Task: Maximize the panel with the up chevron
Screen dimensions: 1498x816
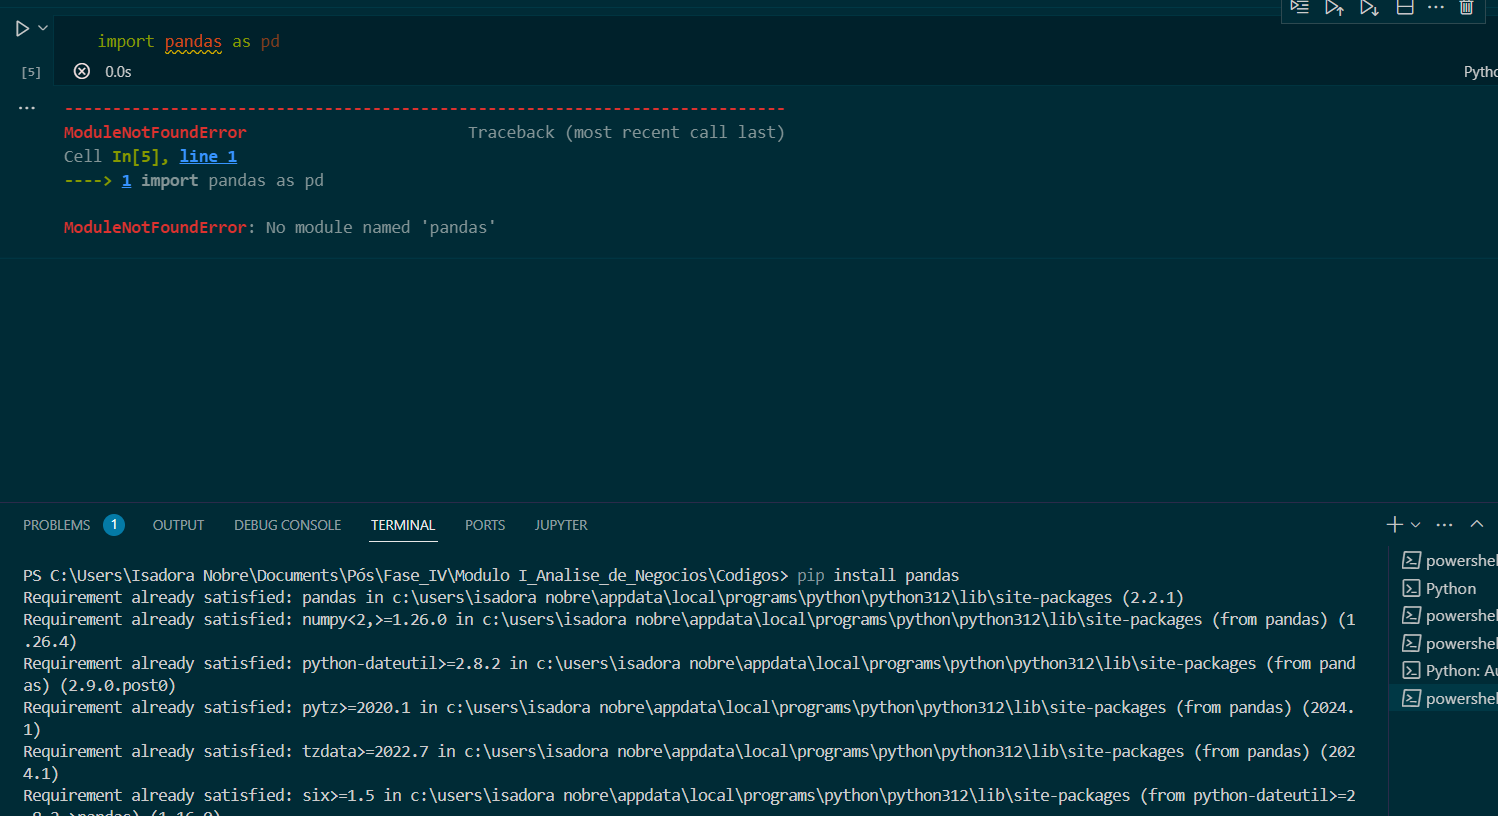Action: coord(1477,524)
